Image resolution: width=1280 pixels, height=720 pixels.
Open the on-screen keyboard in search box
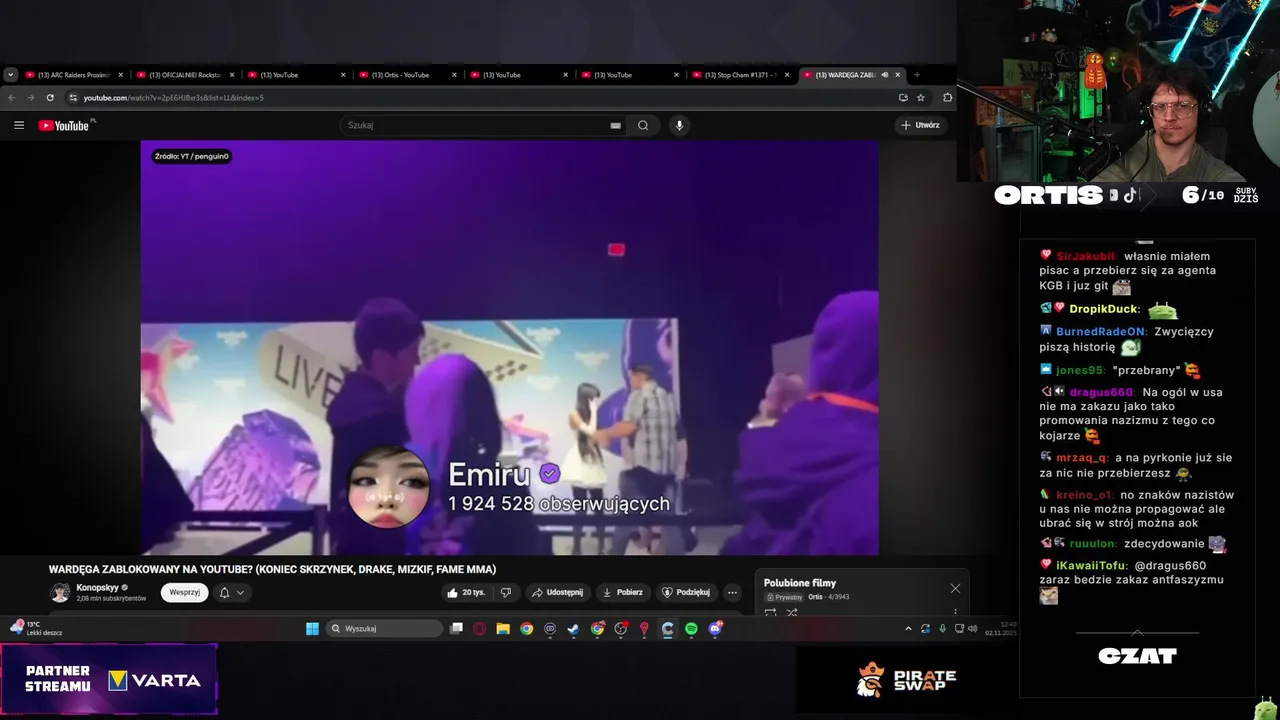tap(616, 125)
